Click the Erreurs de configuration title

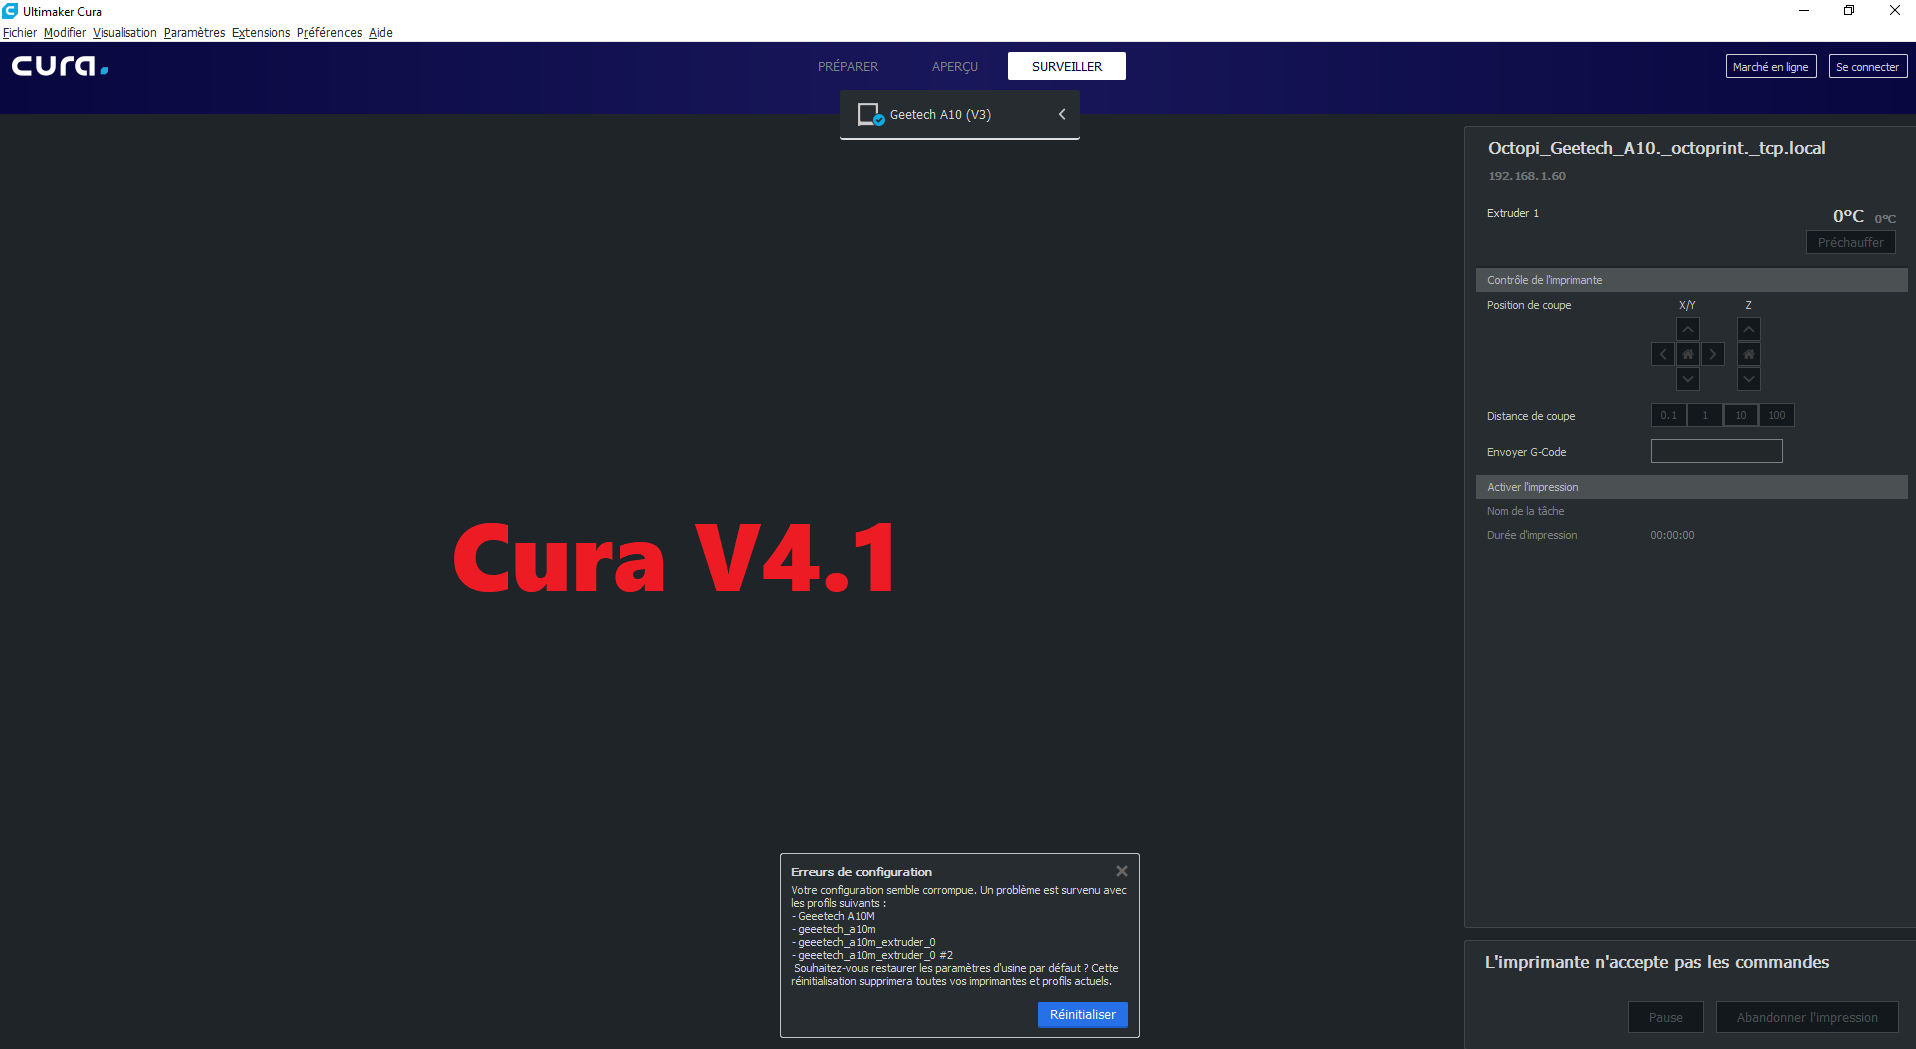pyautogui.click(x=861, y=872)
